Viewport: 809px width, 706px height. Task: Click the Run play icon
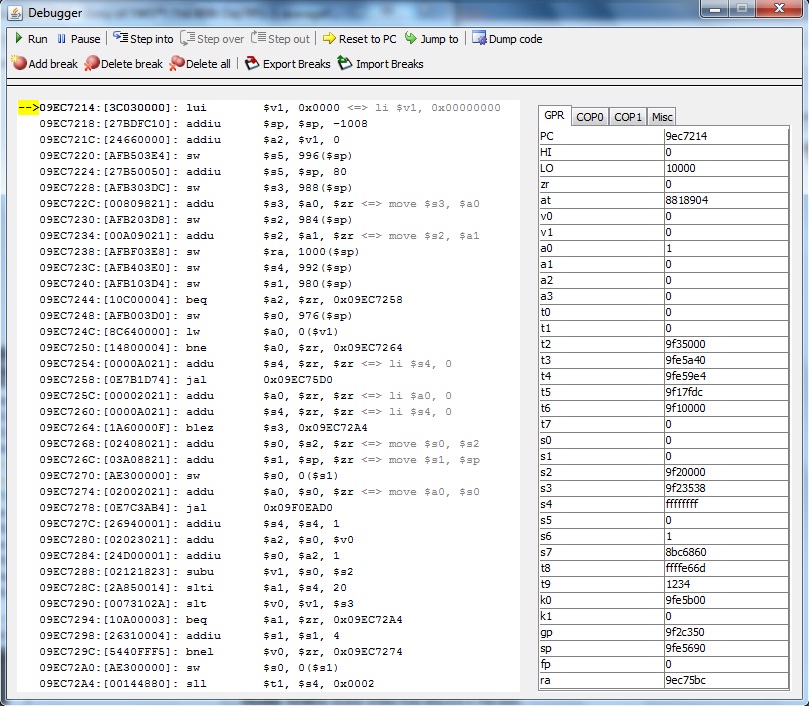19,39
